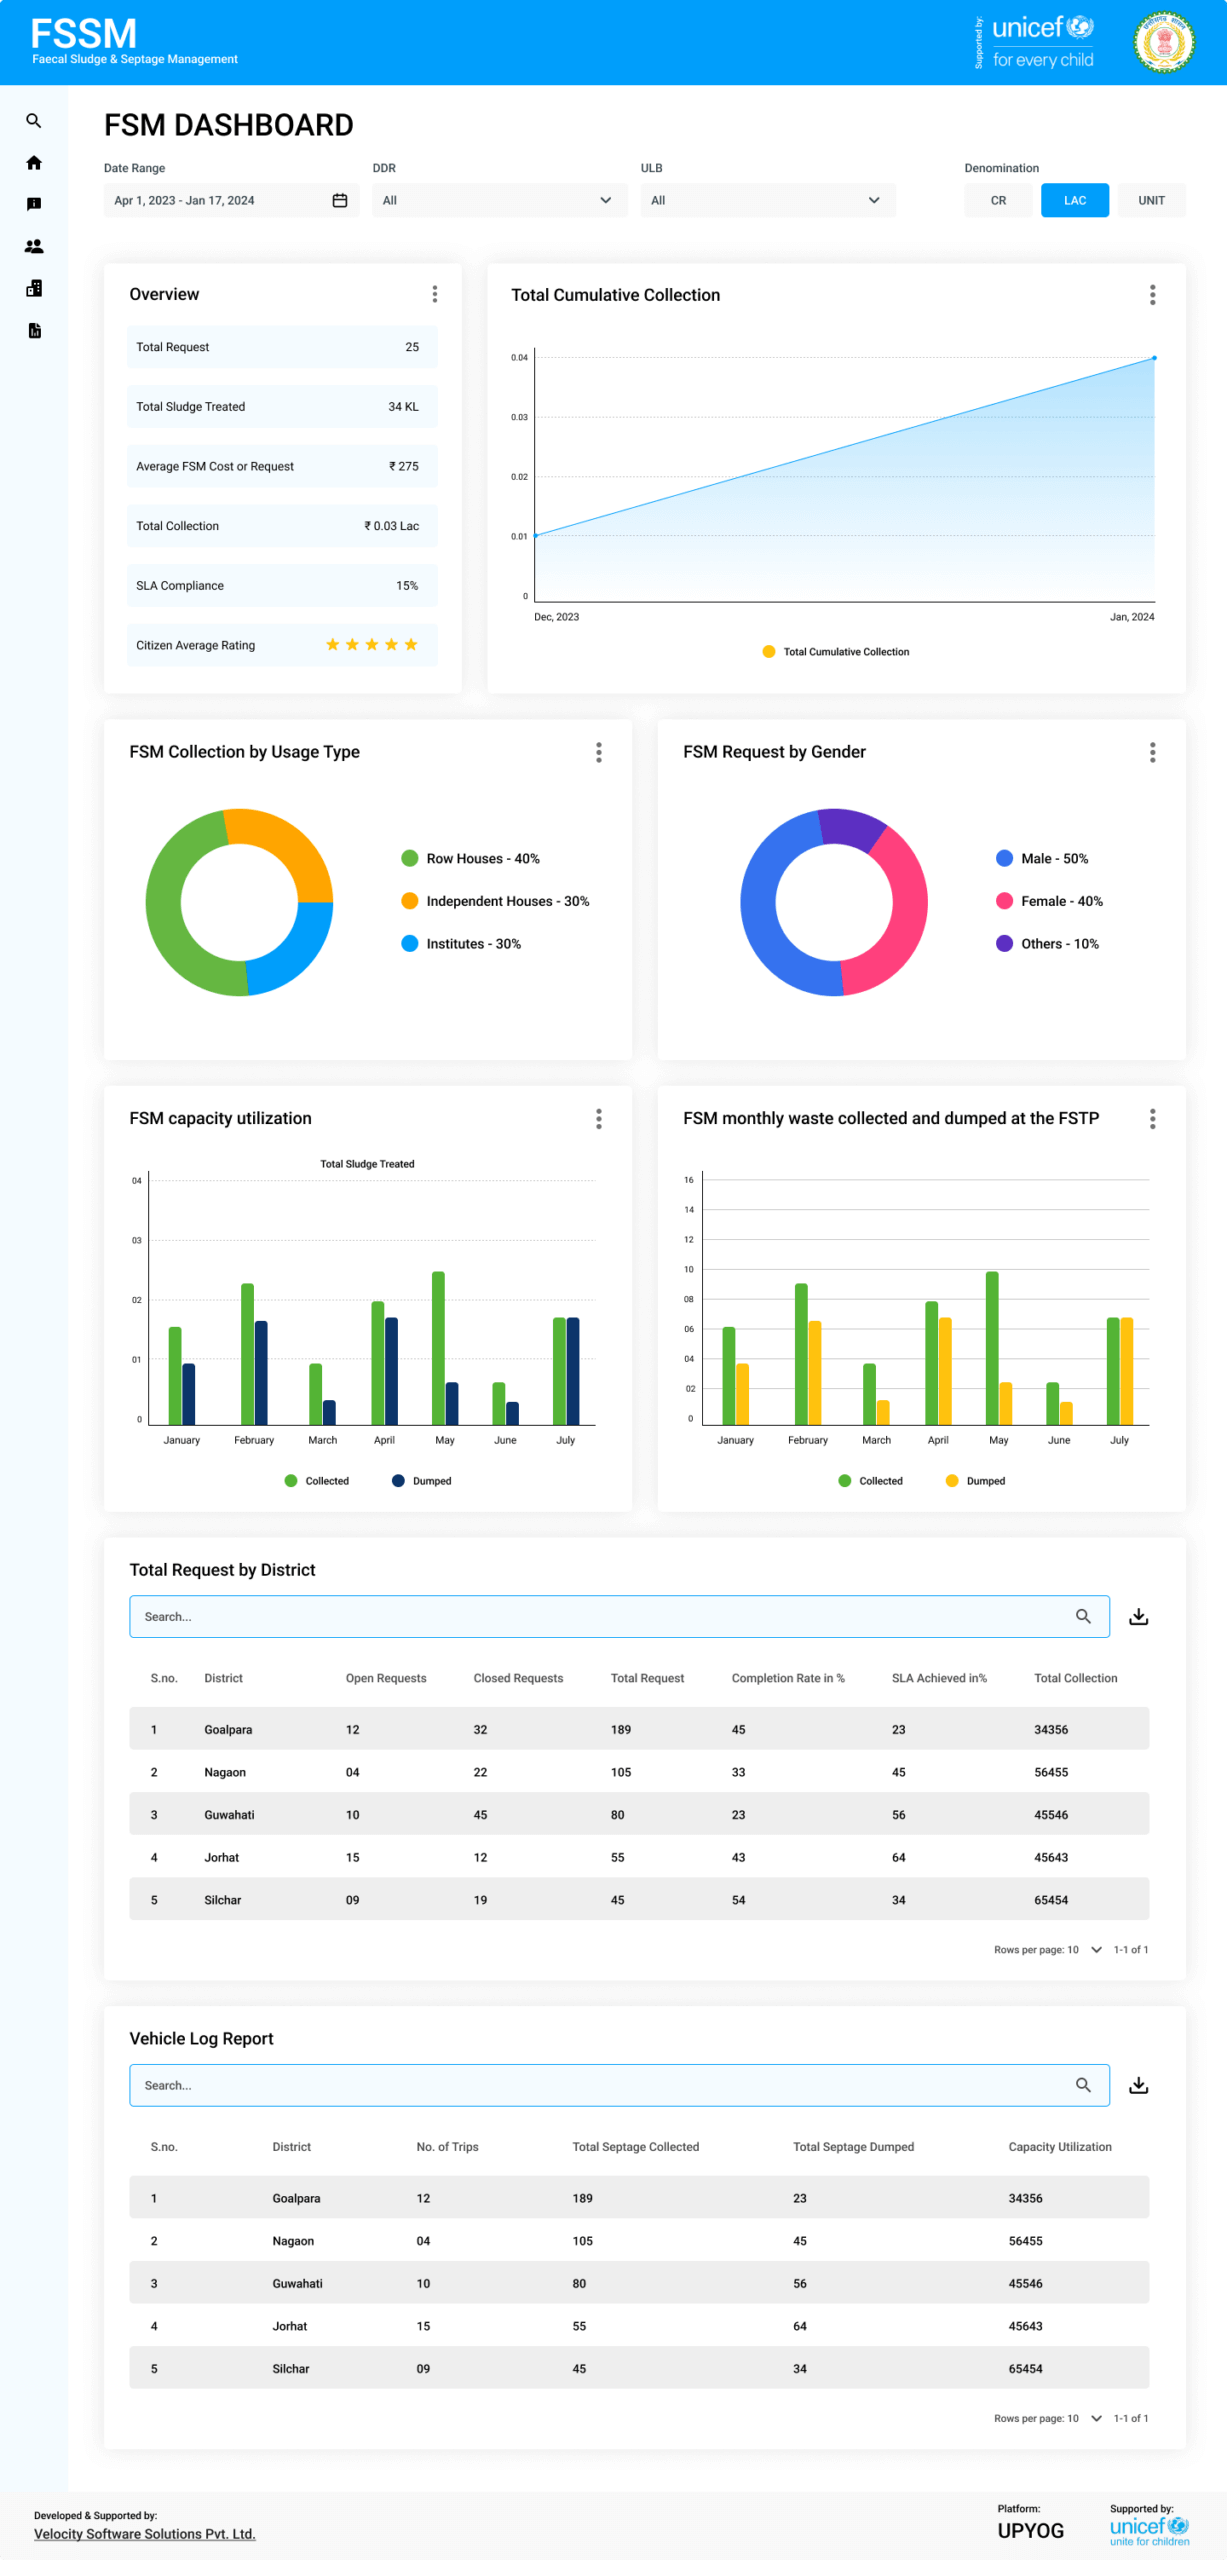Open the complaints message icon in sidebar
This screenshot has height=2560, width=1227.
click(x=34, y=205)
